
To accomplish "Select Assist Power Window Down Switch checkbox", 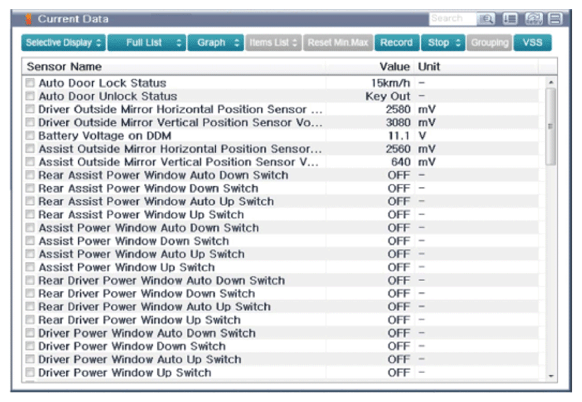I will tap(30, 241).
